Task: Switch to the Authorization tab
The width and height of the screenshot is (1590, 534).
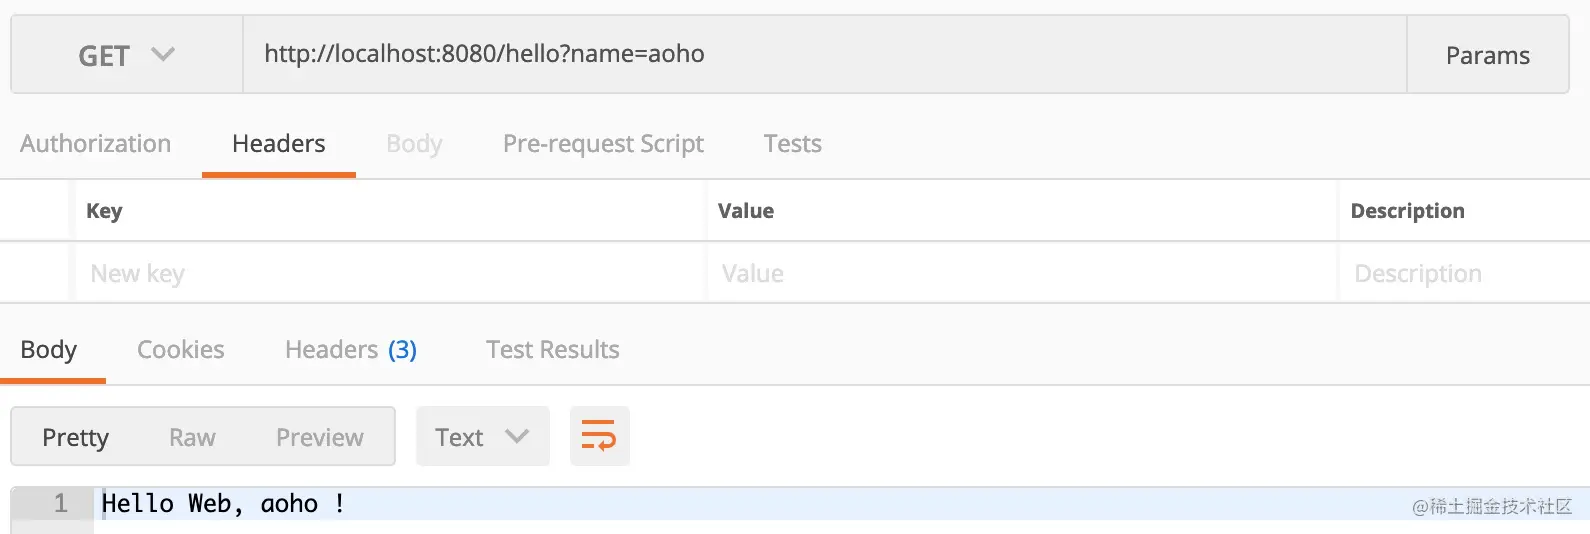Action: tap(96, 144)
